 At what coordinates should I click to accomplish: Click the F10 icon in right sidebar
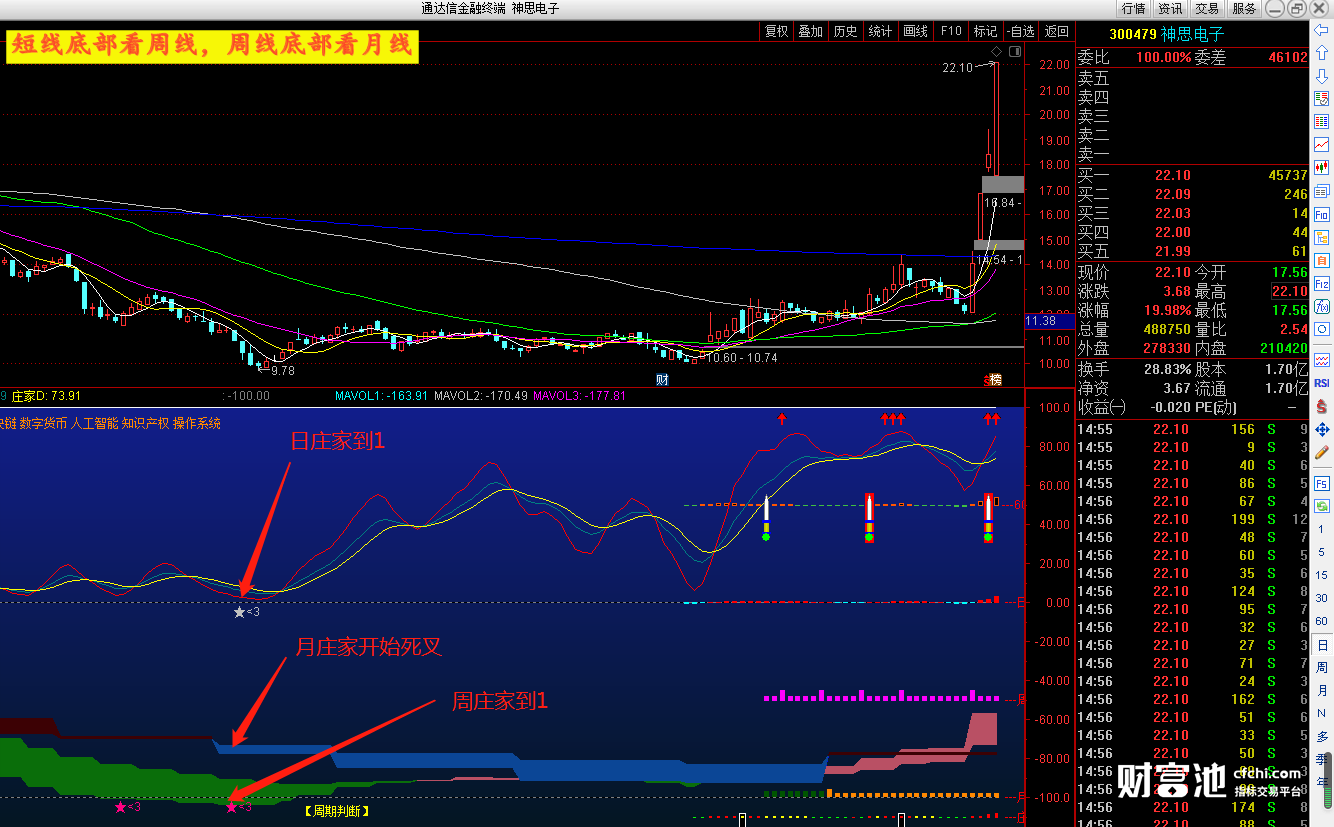(x=1322, y=214)
